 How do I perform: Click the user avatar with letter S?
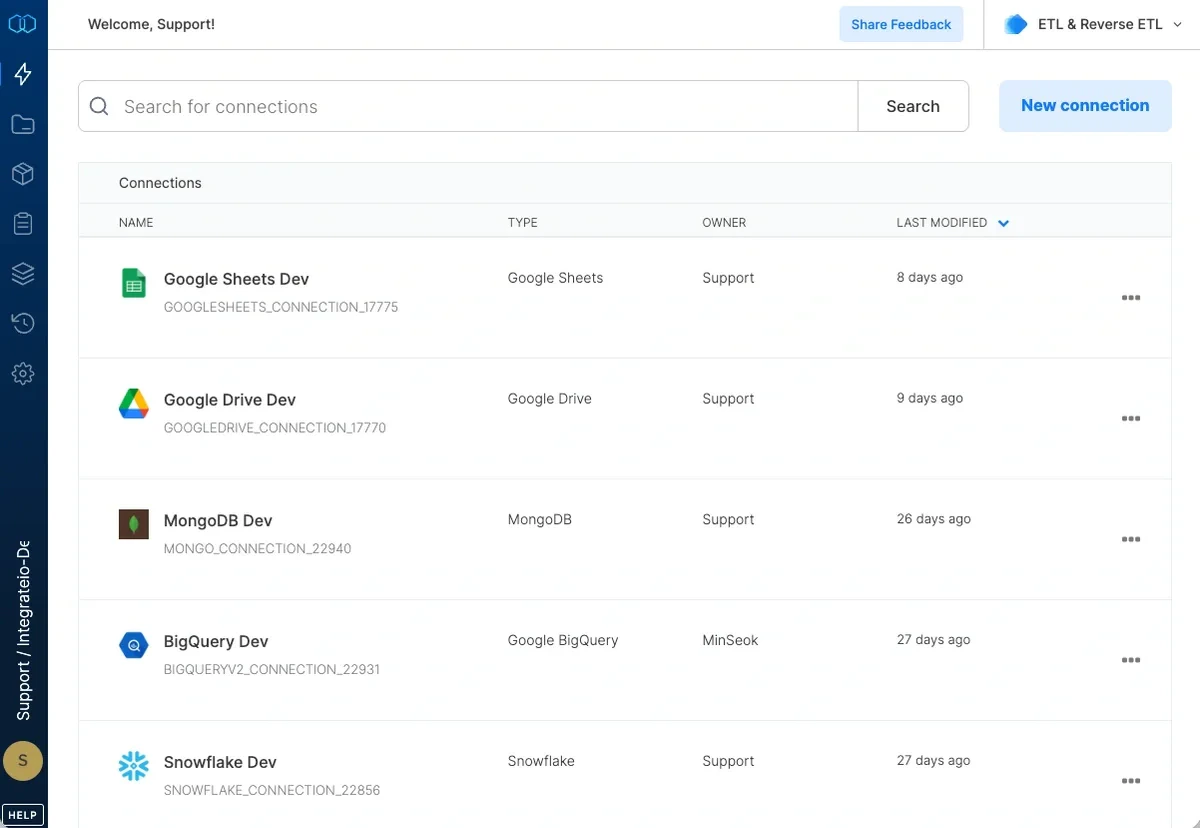tap(23, 761)
